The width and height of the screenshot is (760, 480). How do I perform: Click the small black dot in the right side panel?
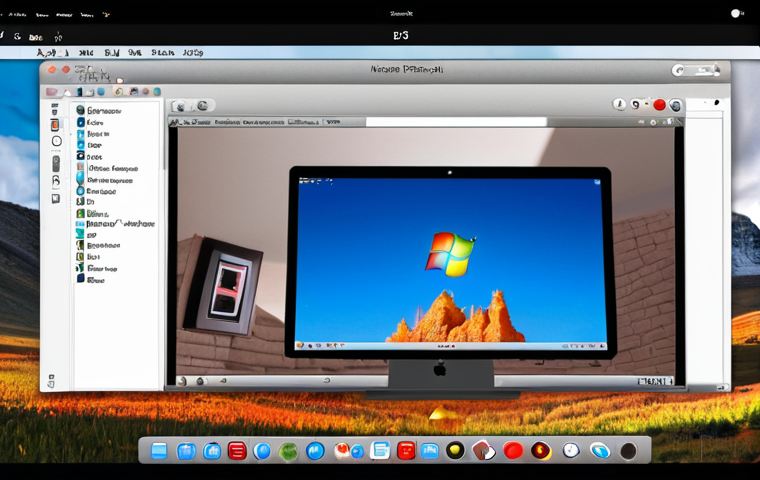coord(716,102)
